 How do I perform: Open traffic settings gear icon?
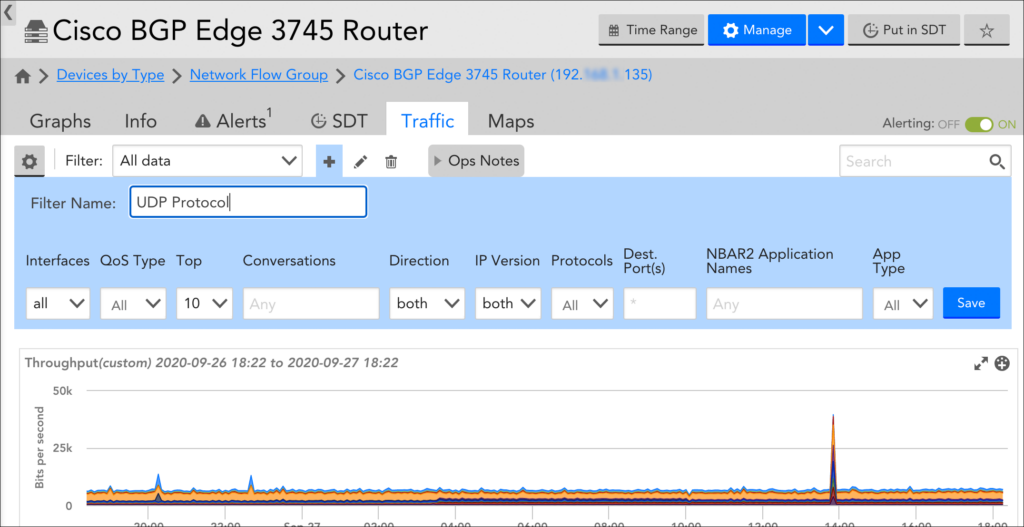[29, 161]
